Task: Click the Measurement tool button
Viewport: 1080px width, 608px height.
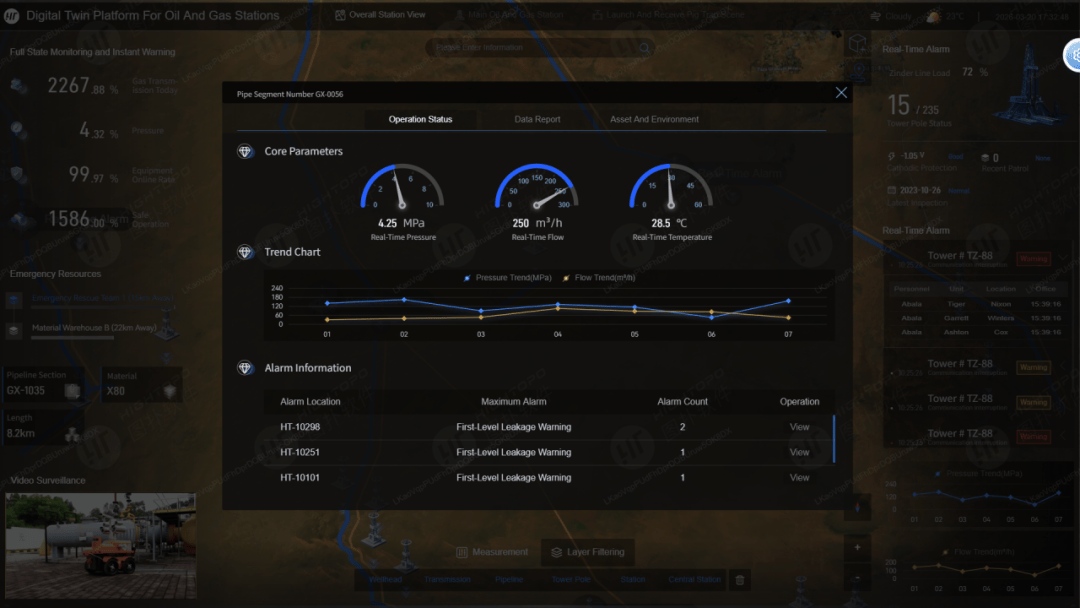Action: pos(492,552)
